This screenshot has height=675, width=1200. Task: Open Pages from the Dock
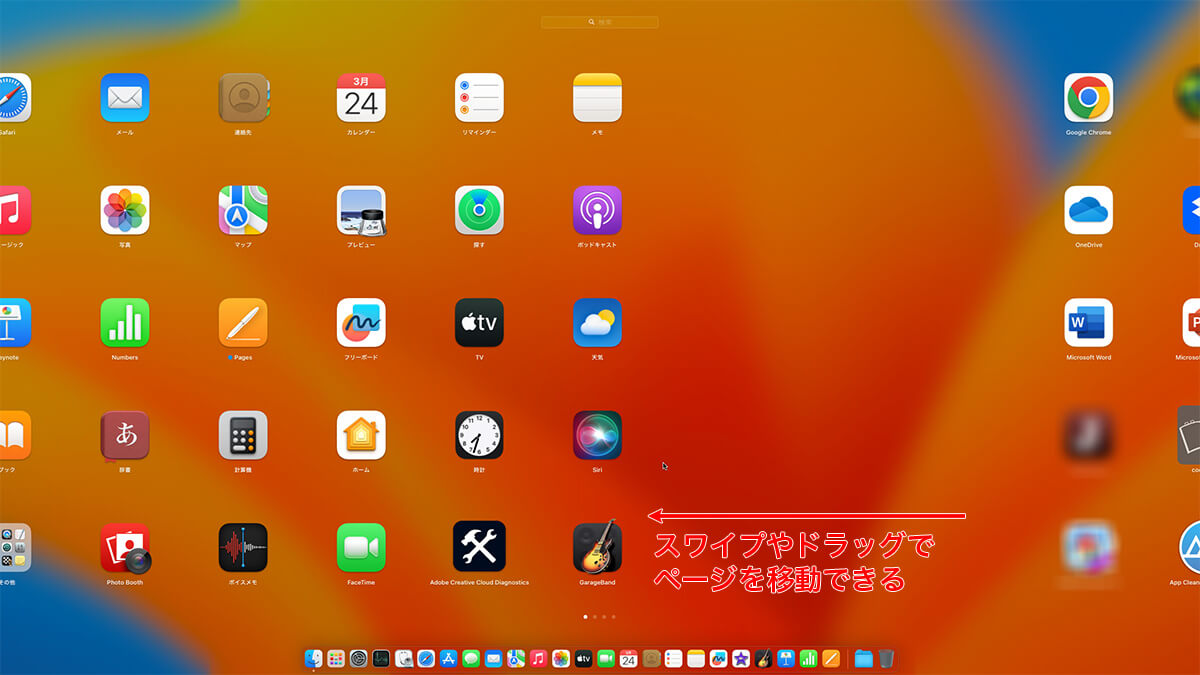coord(830,658)
